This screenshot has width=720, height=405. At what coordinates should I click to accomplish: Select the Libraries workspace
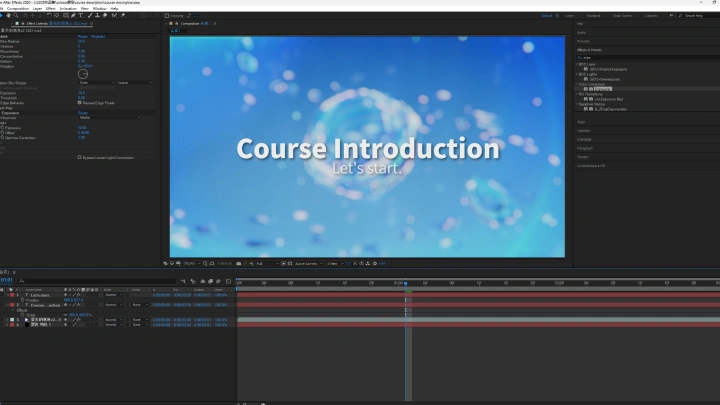pos(651,16)
